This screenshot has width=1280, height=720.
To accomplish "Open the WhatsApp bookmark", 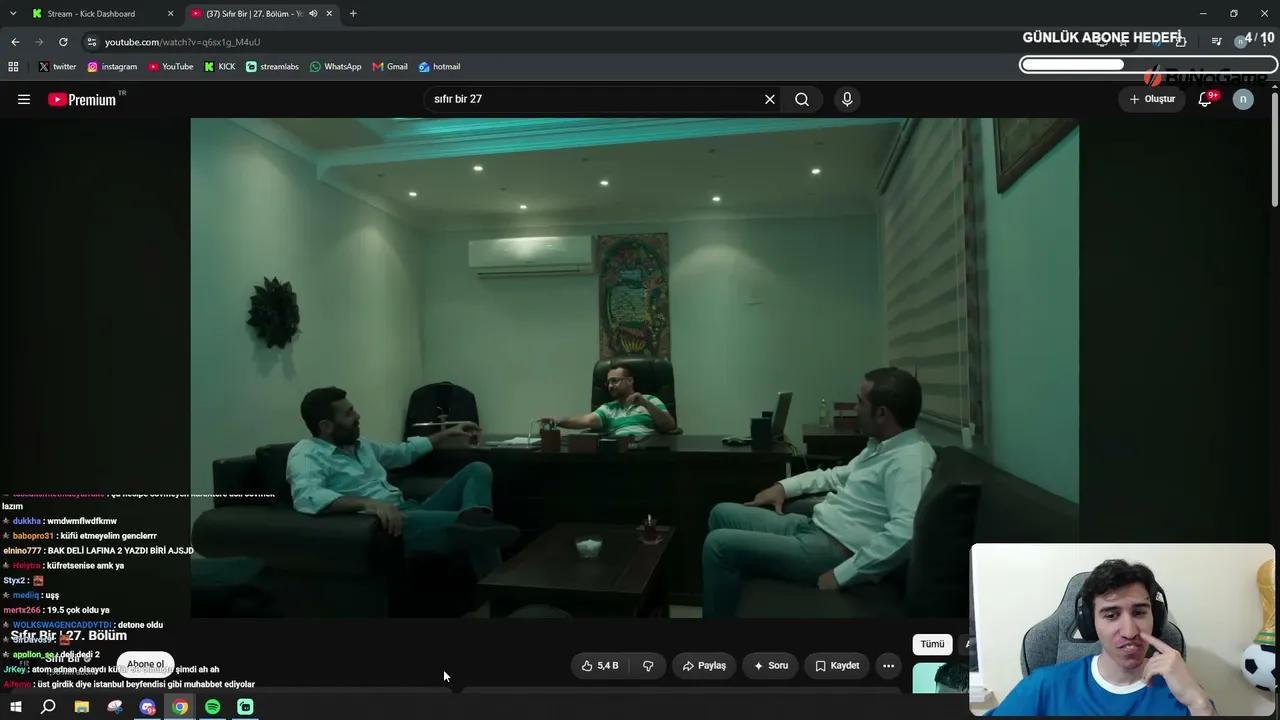I will [335, 67].
